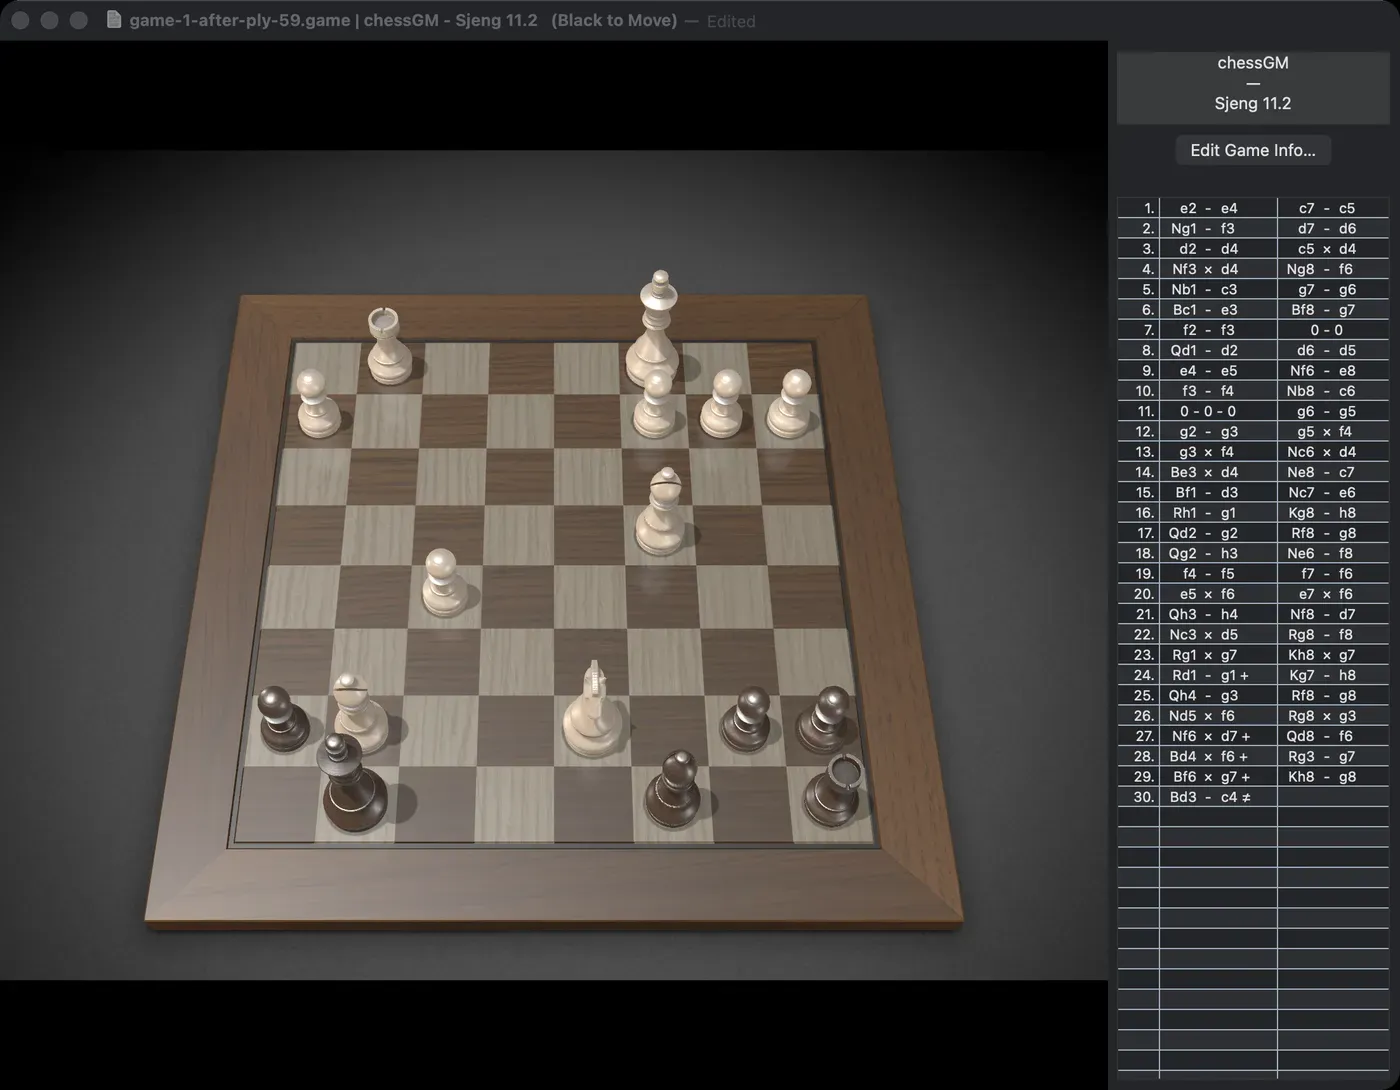Select the black bishop on c8
This screenshot has height=1090, width=1400.
674,790
